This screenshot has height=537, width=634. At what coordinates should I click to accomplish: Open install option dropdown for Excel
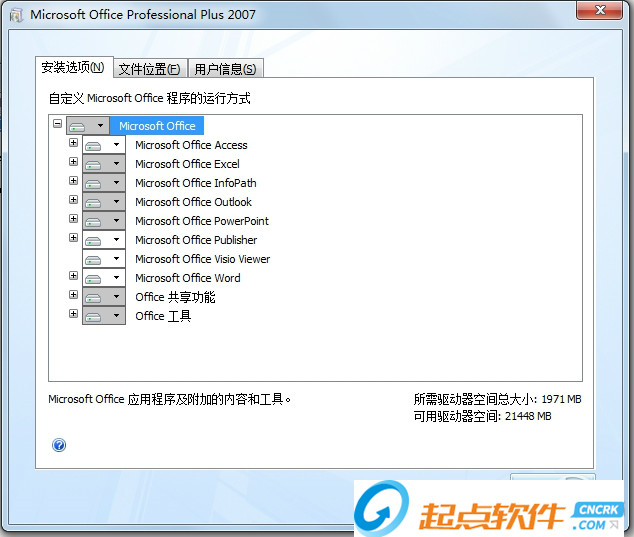[104, 164]
